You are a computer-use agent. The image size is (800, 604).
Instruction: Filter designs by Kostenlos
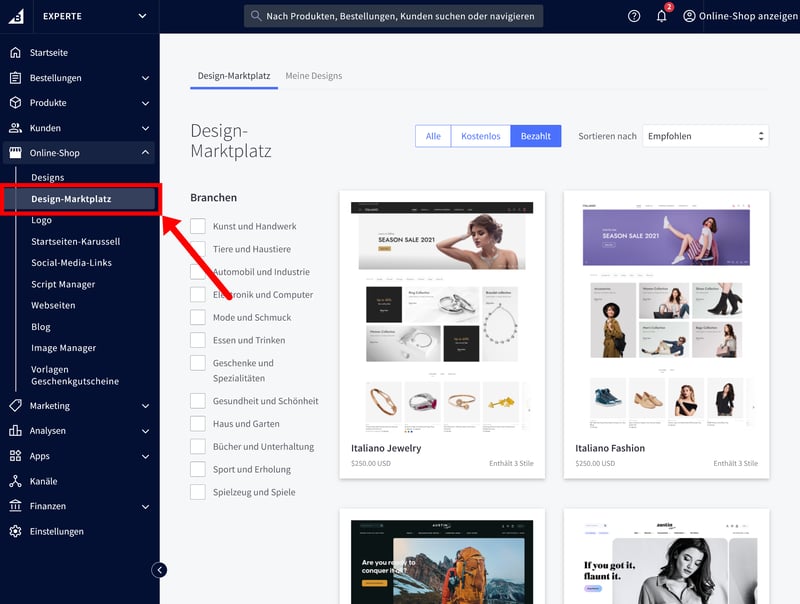click(x=480, y=136)
